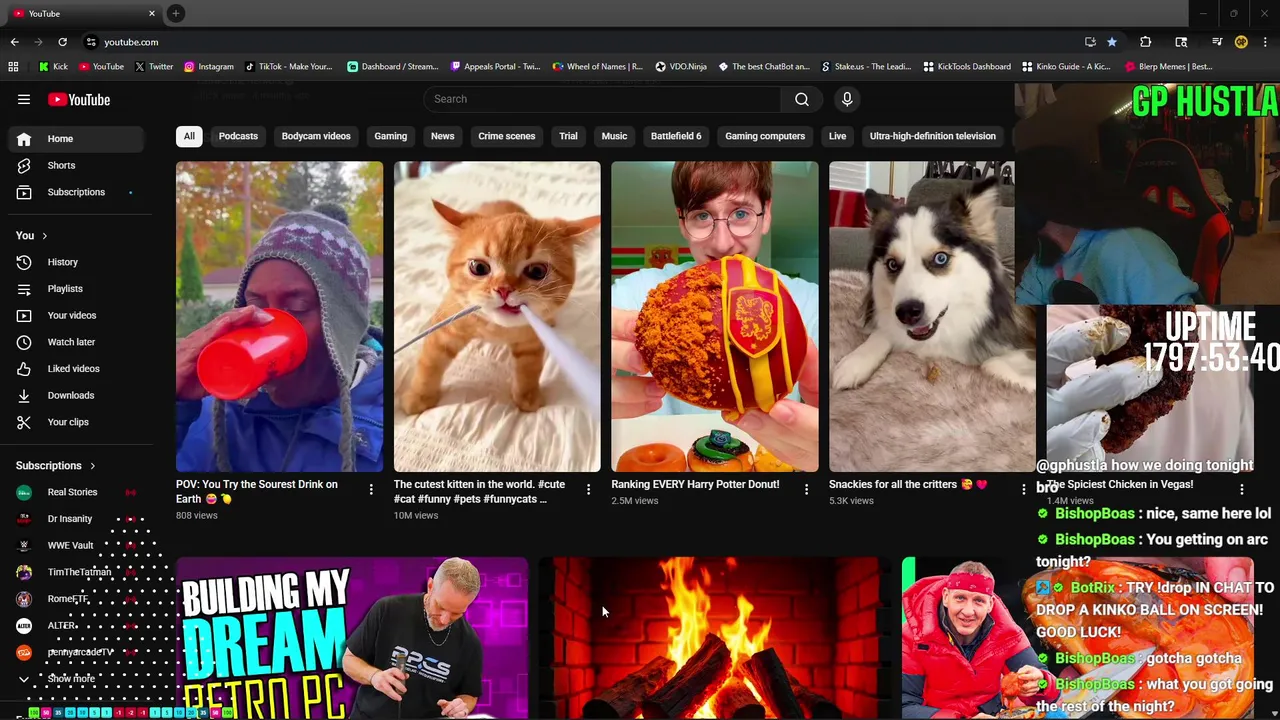Open Shorts in the sidebar
Image resolution: width=1280 pixels, height=720 pixels.
76,165
